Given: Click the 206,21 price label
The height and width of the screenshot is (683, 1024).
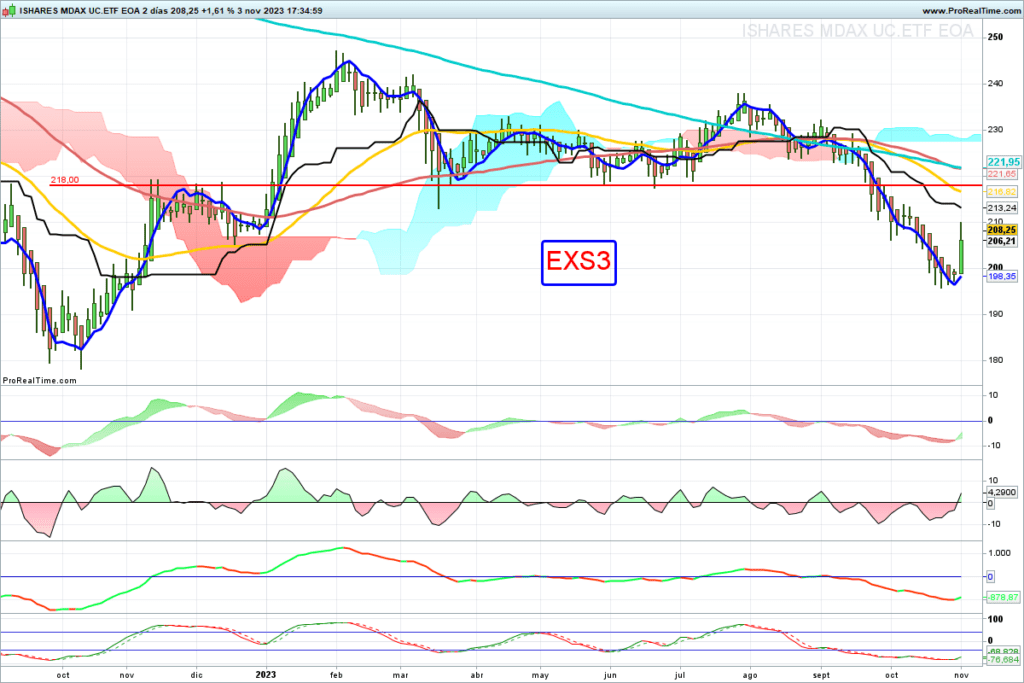Looking at the screenshot, I should tap(1002, 241).
